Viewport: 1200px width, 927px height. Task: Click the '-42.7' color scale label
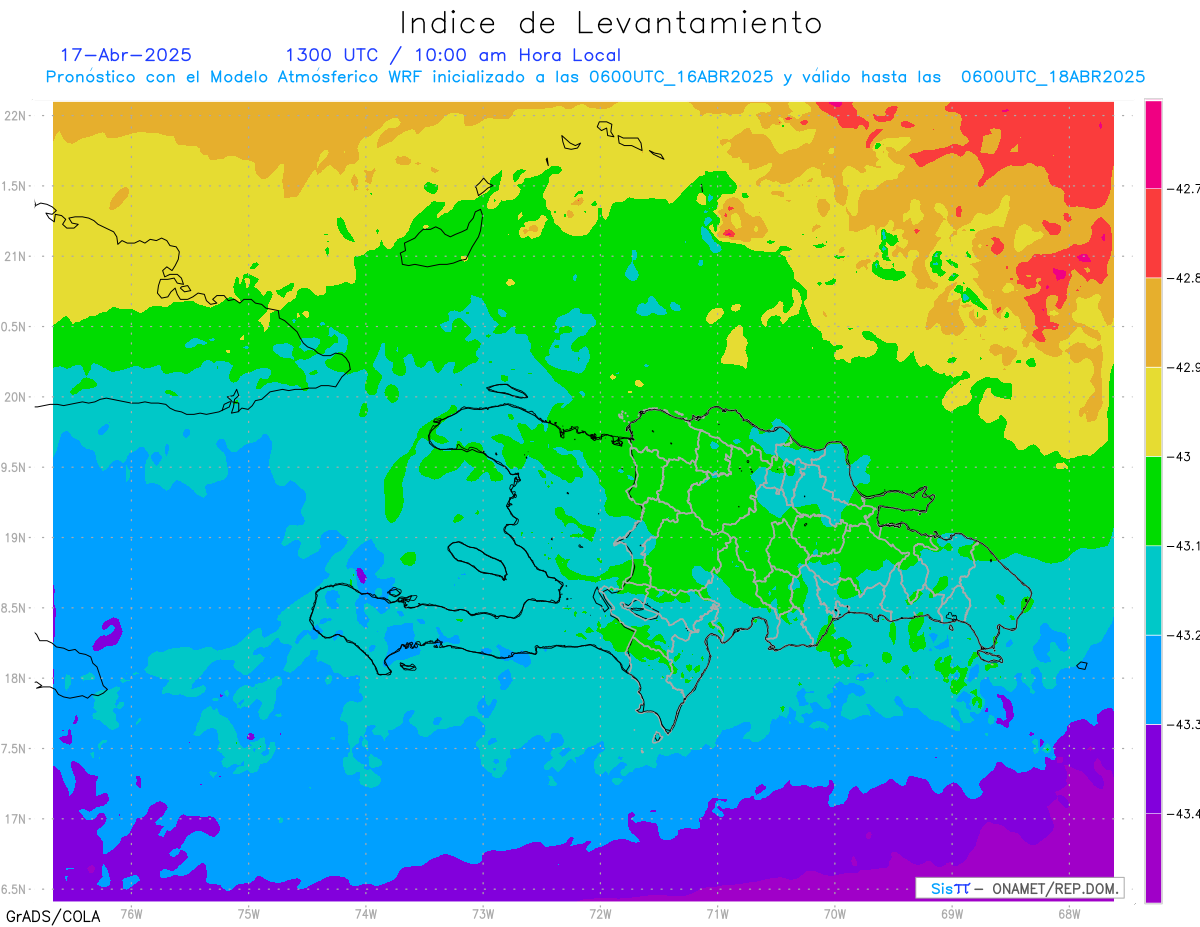pyautogui.click(x=1183, y=188)
